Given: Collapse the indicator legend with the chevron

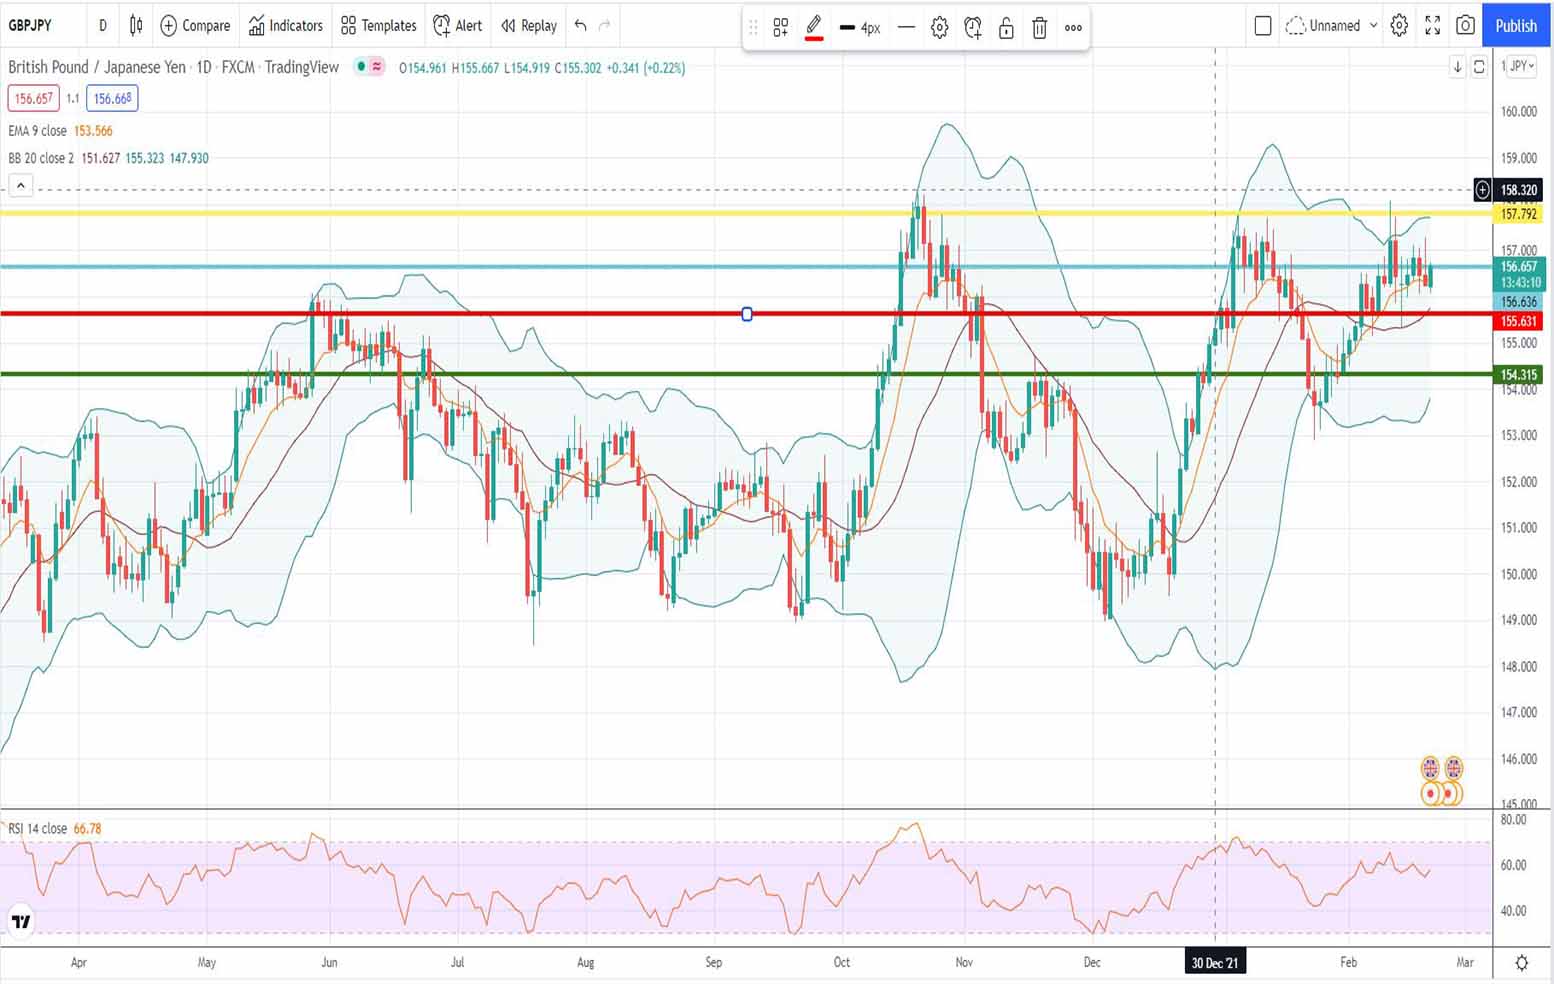Looking at the screenshot, I should [x=20, y=185].
